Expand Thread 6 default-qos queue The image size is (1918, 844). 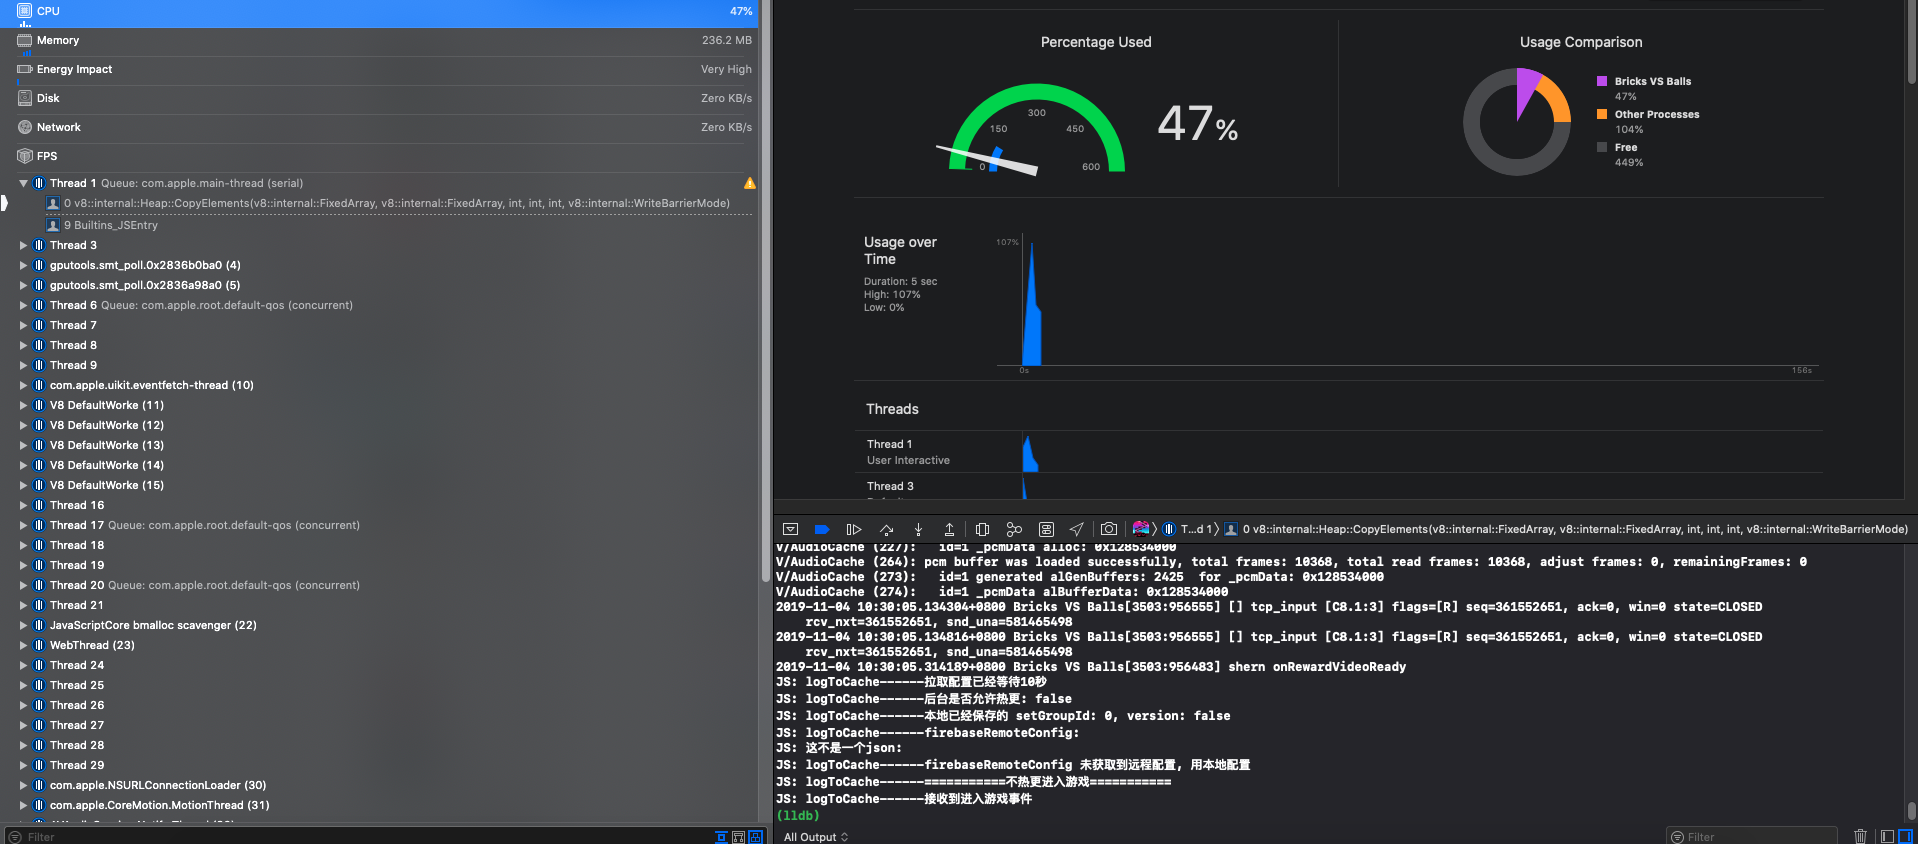(23, 305)
